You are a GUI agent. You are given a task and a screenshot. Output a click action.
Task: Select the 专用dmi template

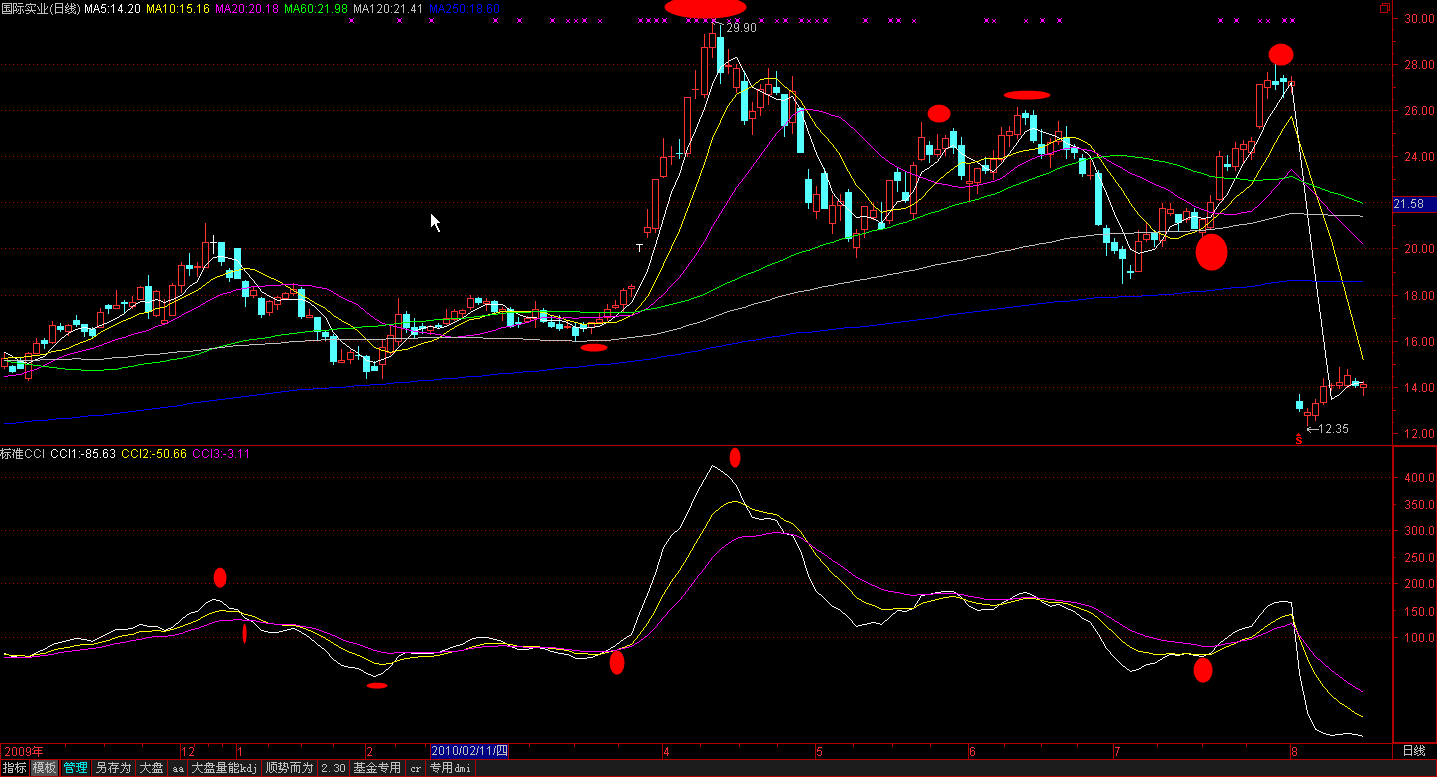pyautogui.click(x=449, y=768)
